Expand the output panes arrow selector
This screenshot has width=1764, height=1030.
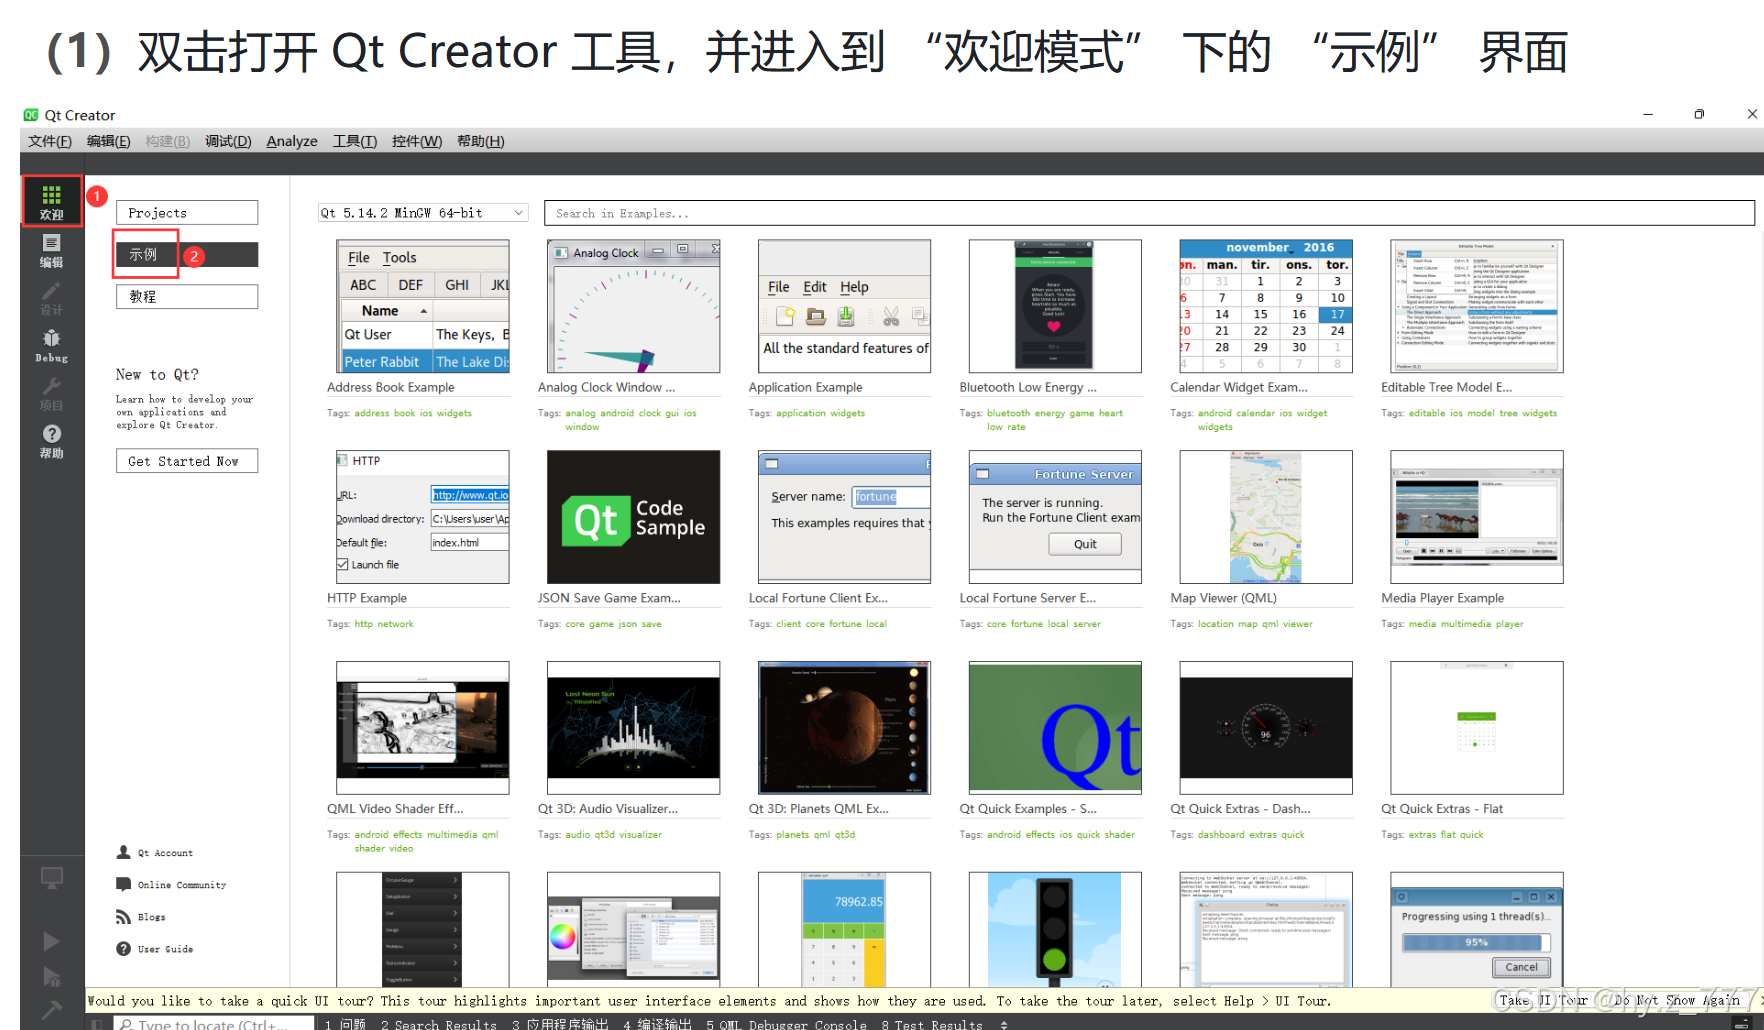point(1003,1024)
